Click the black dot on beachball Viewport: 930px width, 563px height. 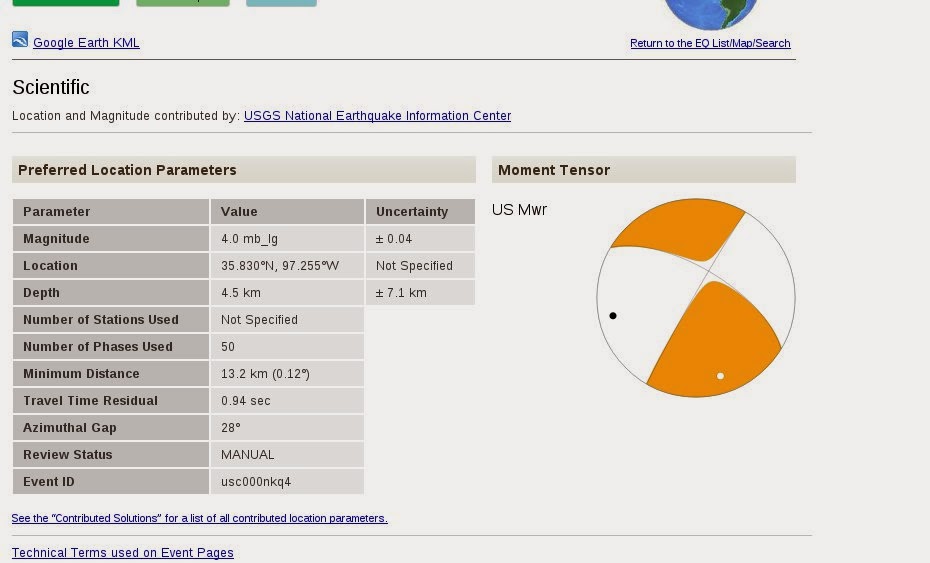tap(613, 316)
